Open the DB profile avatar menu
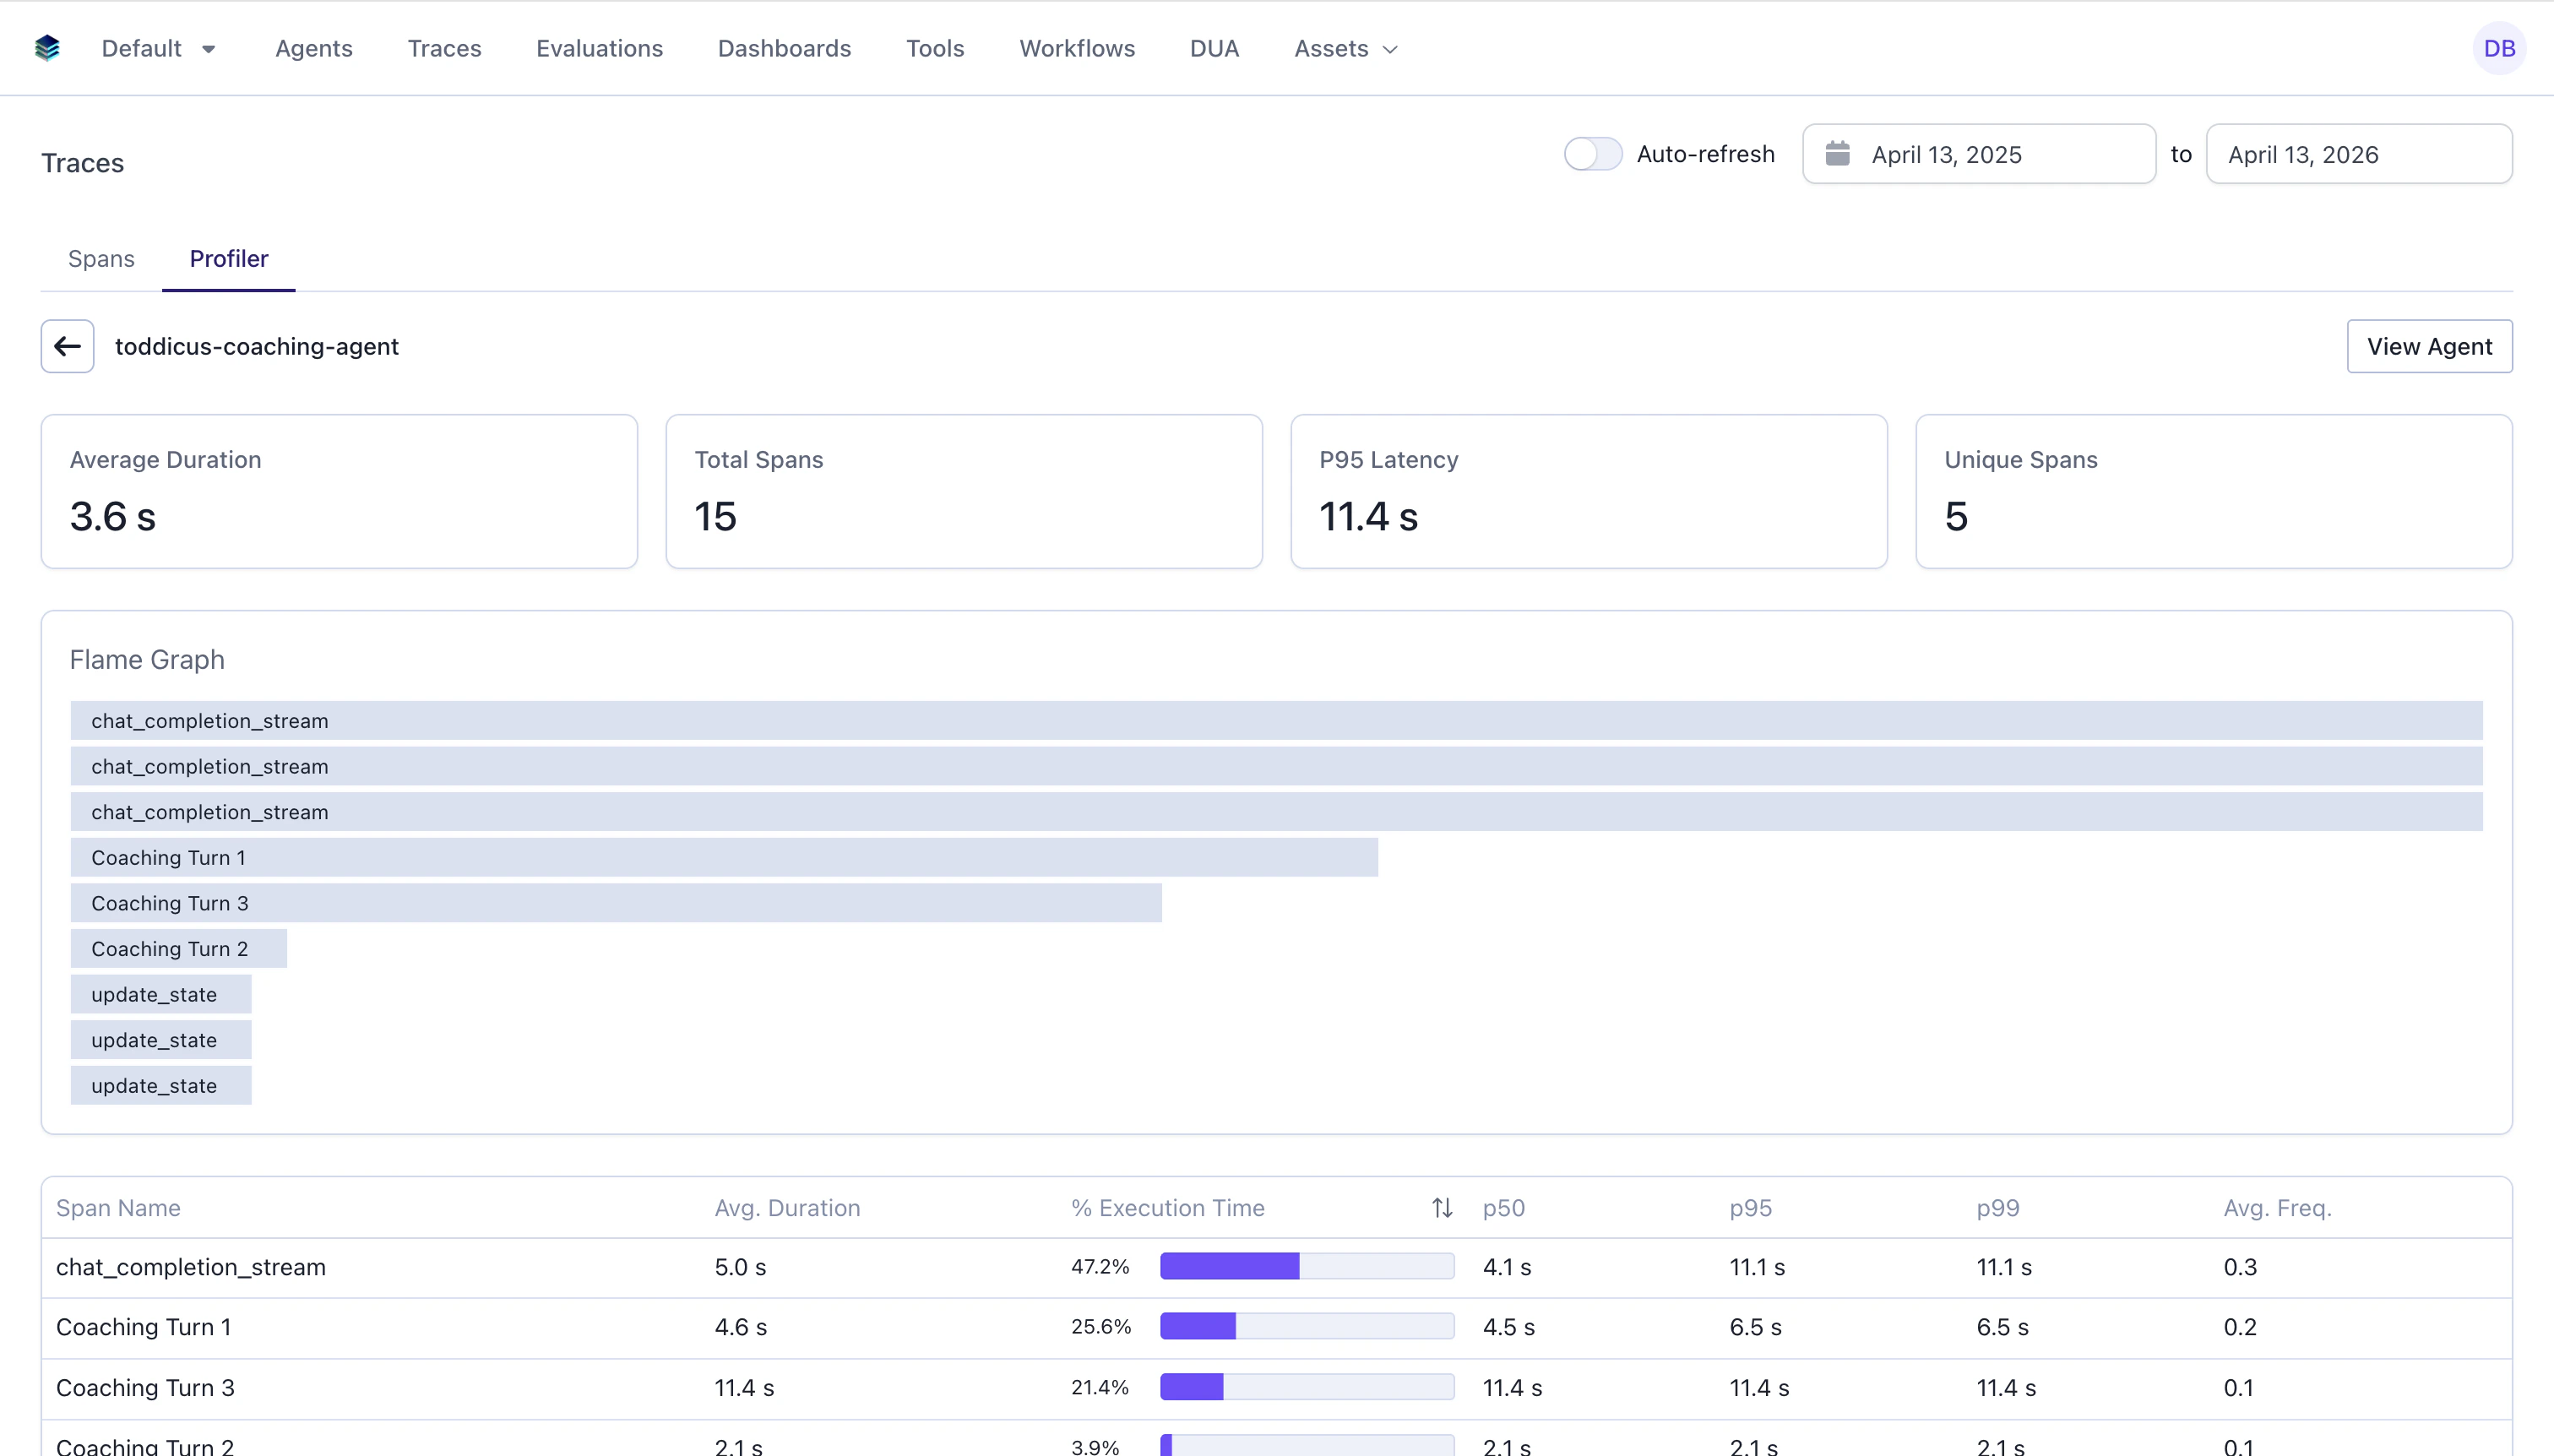Image resolution: width=2554 pixels, height=1456 pixels. coord(2498,47)
